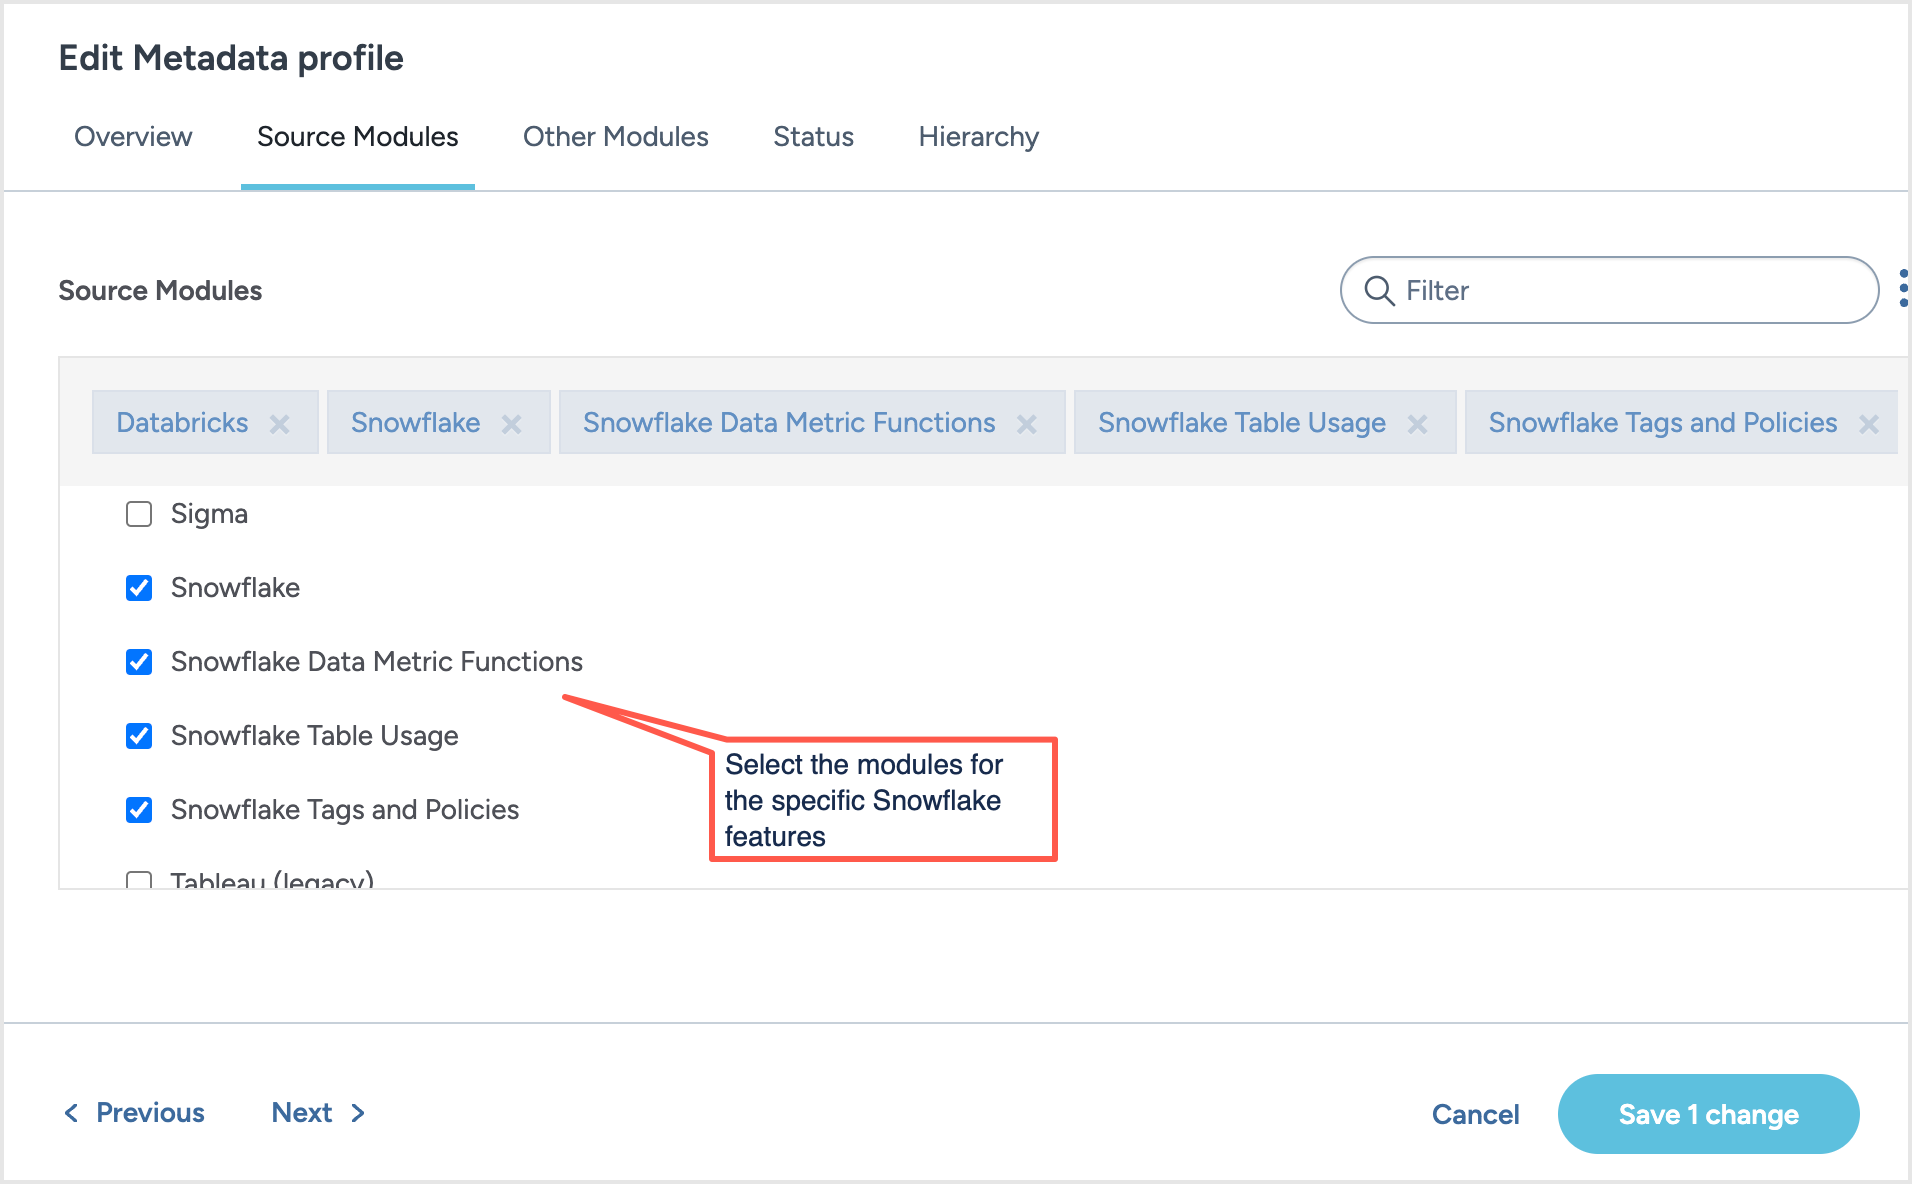Open the three-dot options menu beside Filter

point(1903,288)
